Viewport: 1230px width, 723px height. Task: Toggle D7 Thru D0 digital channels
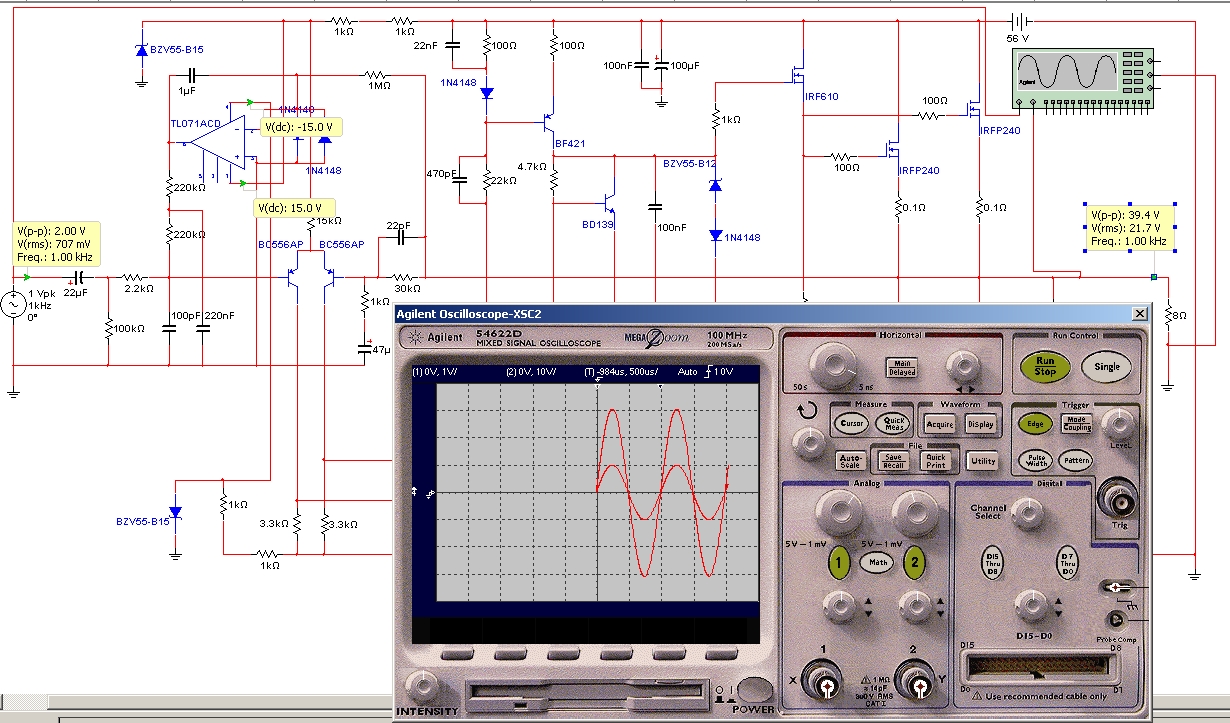[1068, 563]
